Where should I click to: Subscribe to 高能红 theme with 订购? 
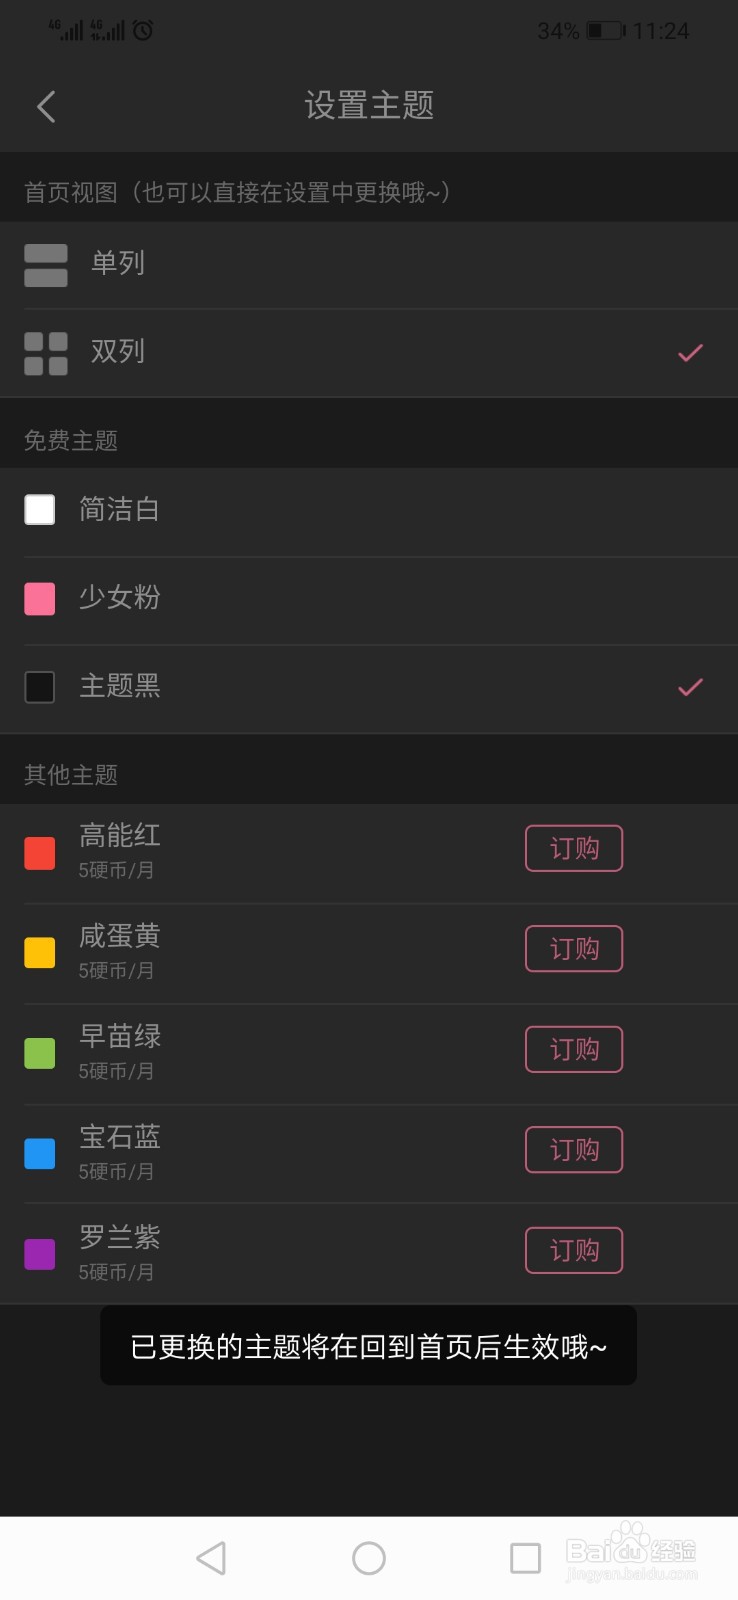pos(574,848)
